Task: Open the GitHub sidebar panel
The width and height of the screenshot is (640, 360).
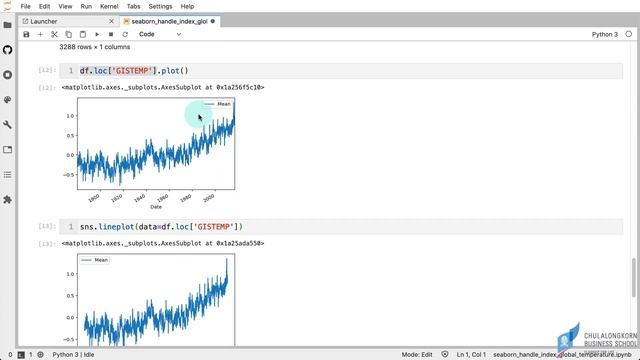Action: 7,50
